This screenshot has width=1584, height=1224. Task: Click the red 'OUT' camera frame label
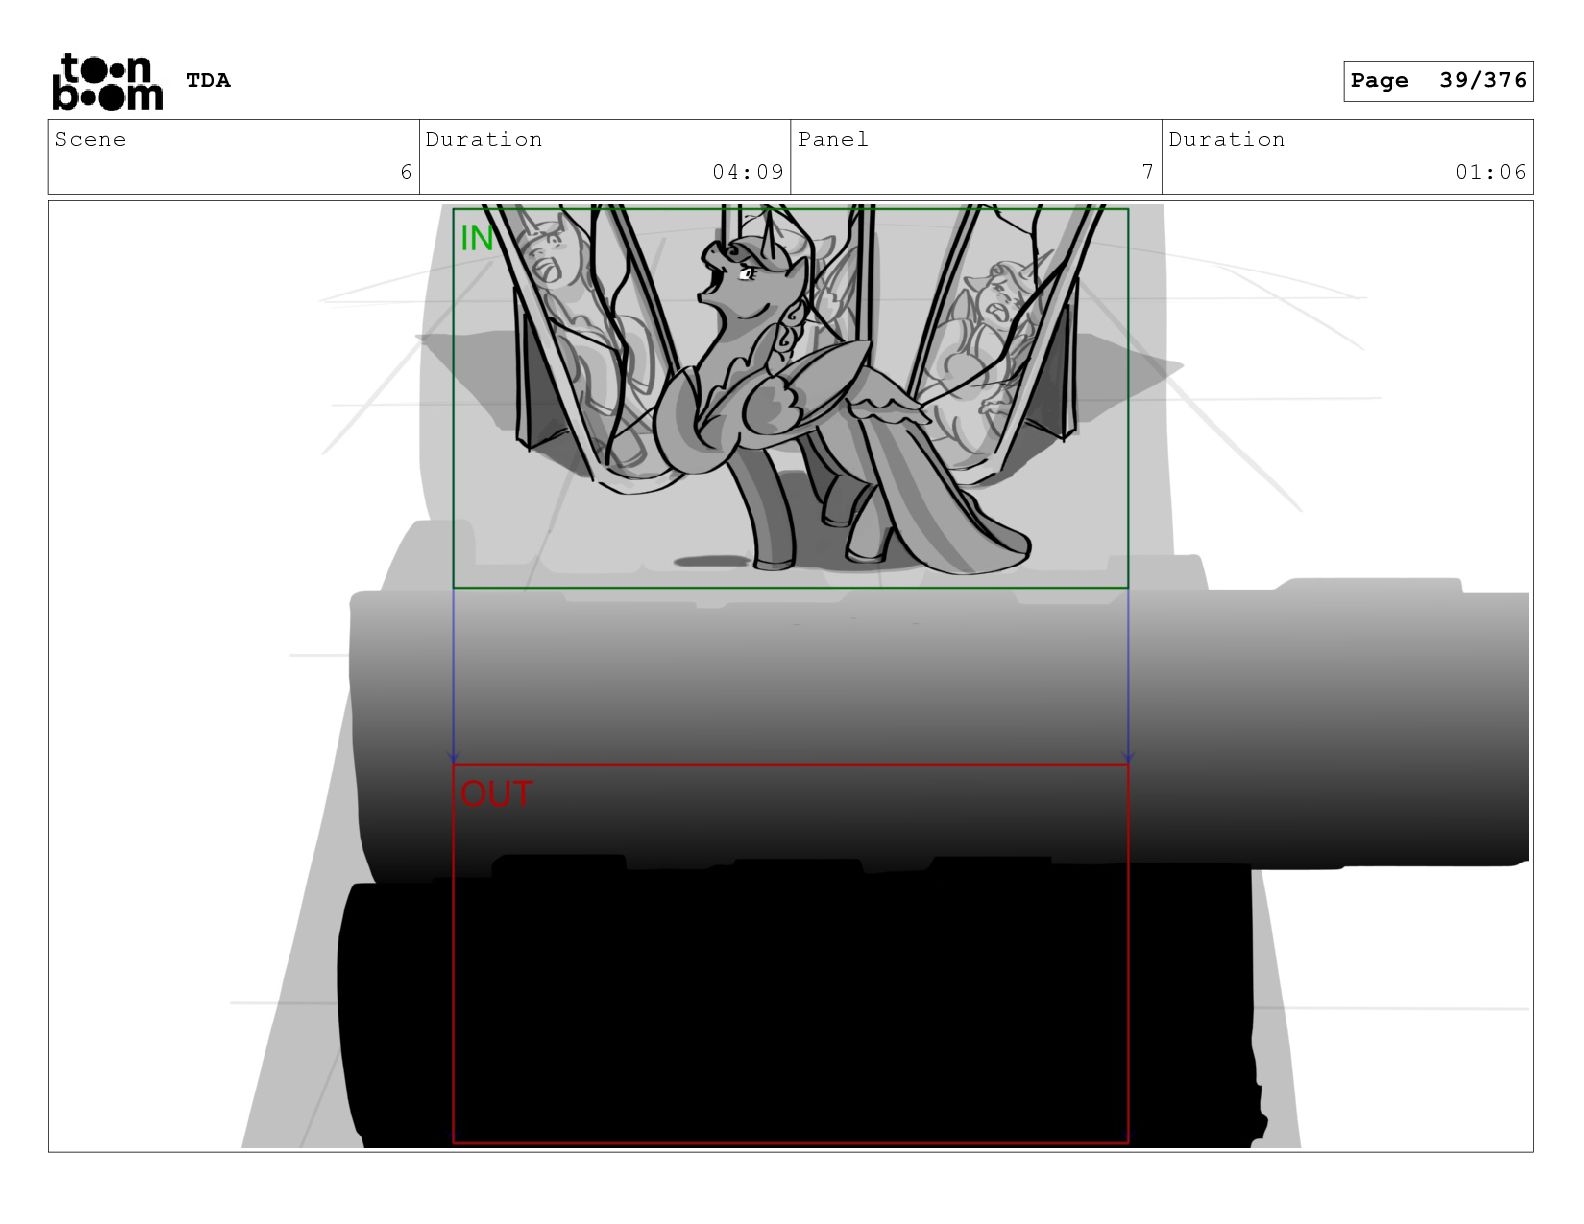click(496, 794)
